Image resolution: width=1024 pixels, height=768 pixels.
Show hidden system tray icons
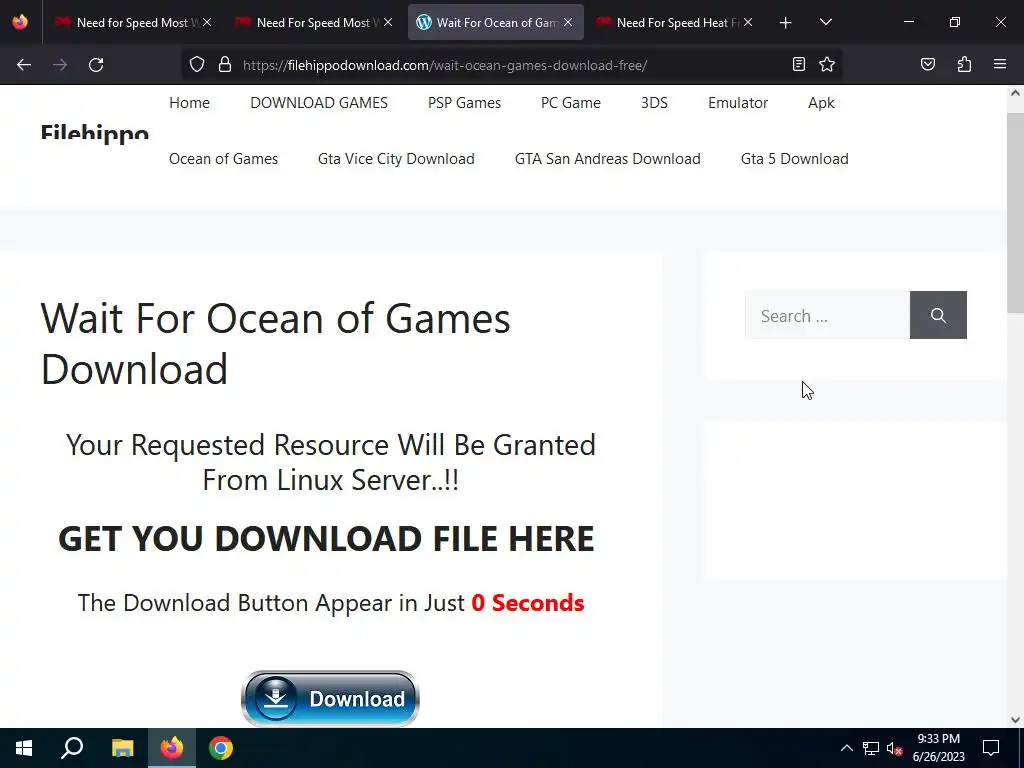pyautogui.click(x=846, y=748)
